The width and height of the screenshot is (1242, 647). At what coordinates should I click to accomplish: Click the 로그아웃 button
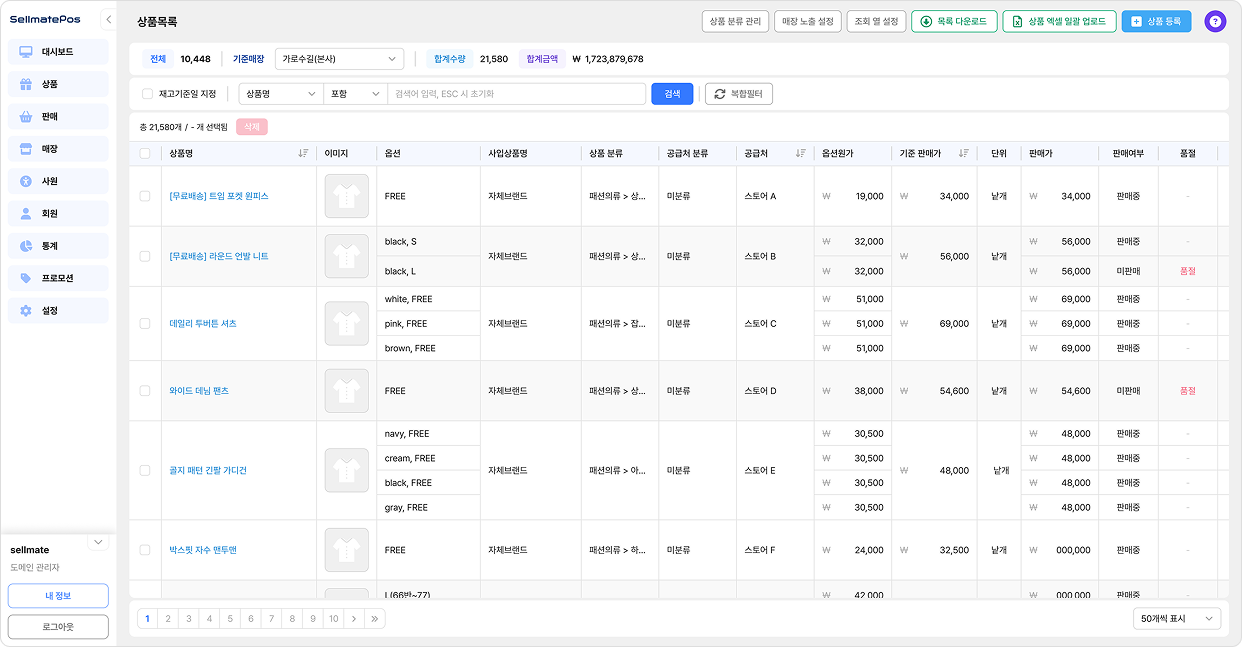(58, 627)
